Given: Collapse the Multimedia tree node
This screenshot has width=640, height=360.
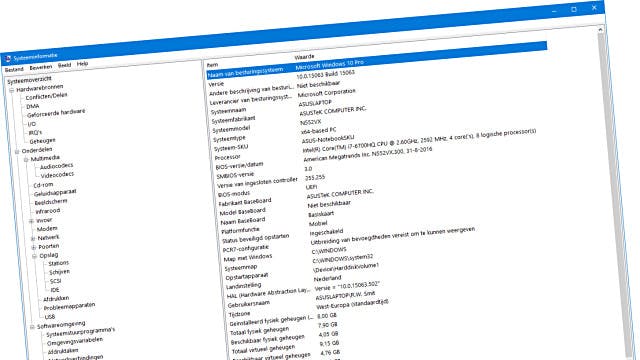Looking at the screenshot, I should click(26, 160).
